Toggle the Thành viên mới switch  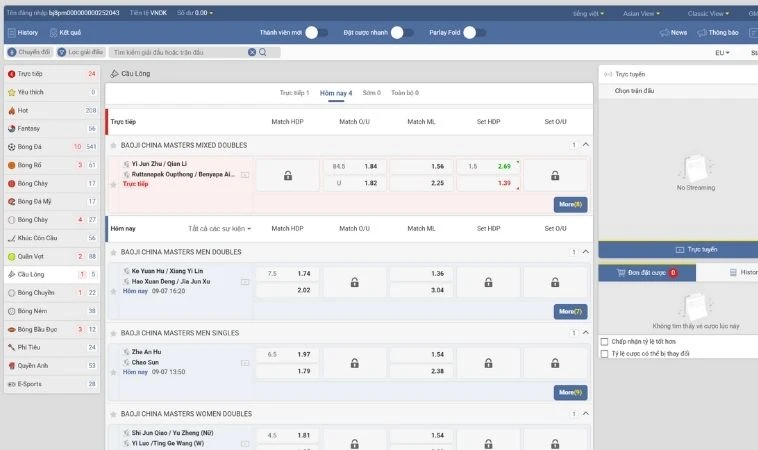(315, 33)
